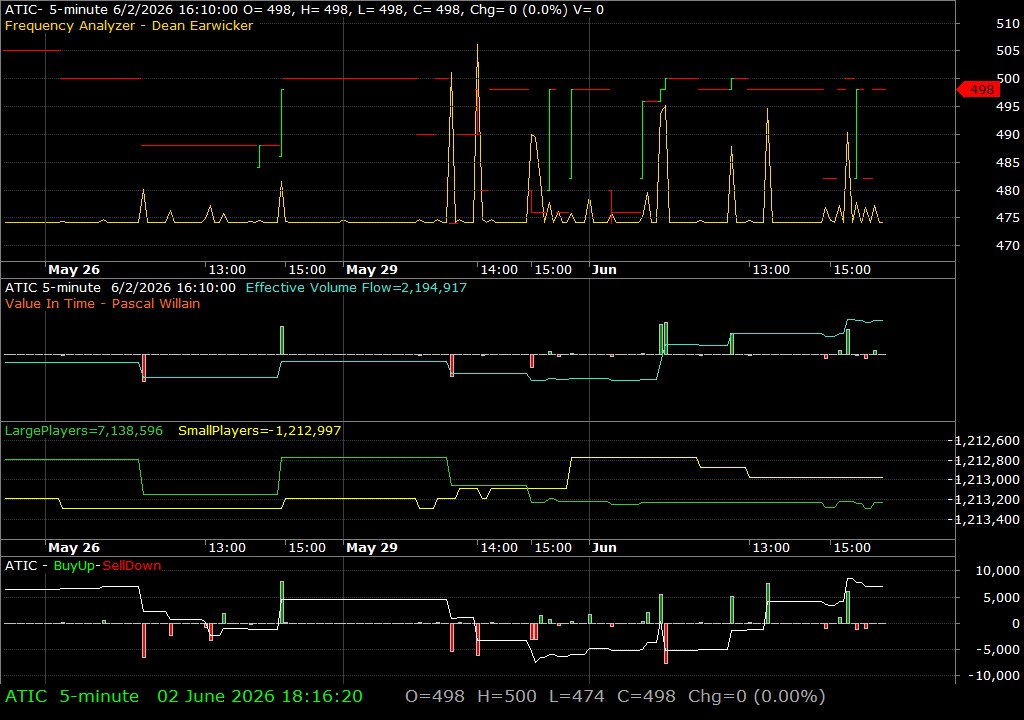Click the '02 June 2026 18:16:20' status timestamp
This screenshot has width=1024, height=720.
260,696
